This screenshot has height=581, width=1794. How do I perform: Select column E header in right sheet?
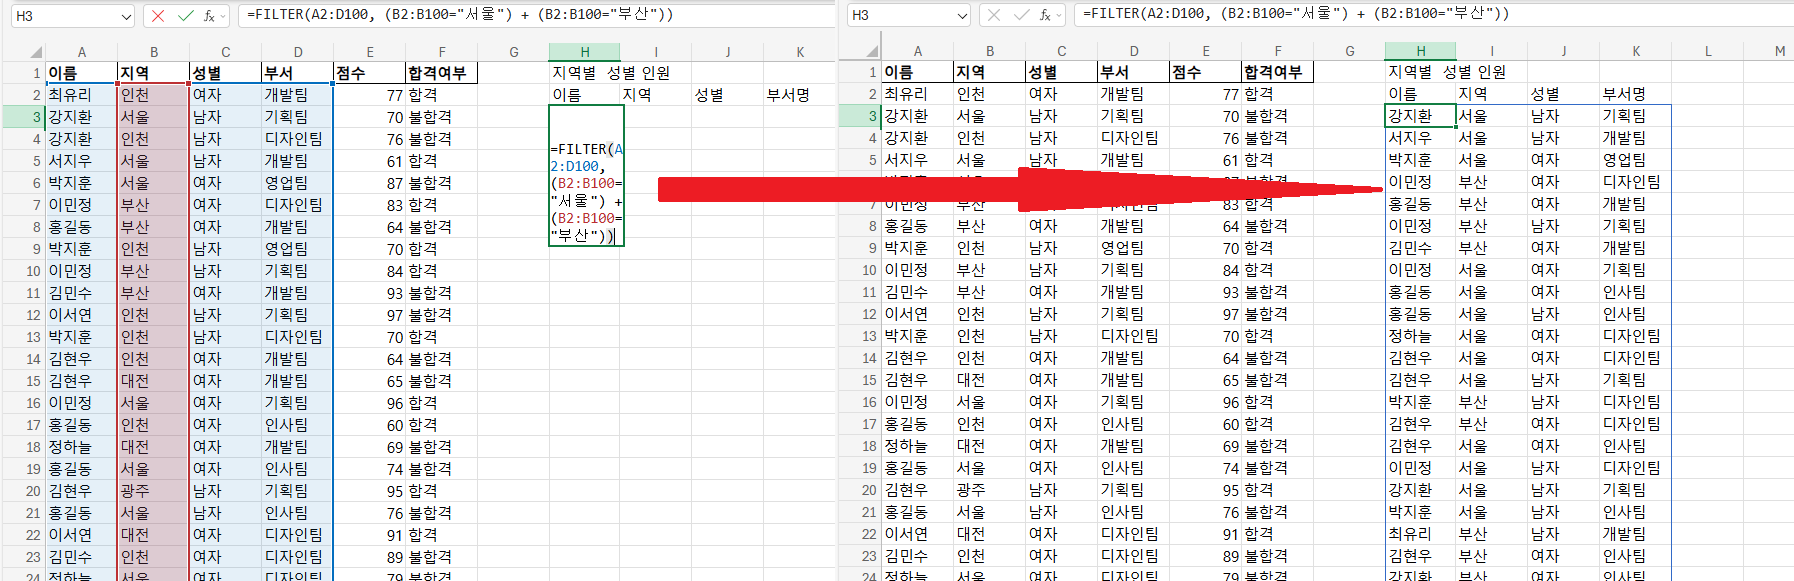[x=1206, y=51]
